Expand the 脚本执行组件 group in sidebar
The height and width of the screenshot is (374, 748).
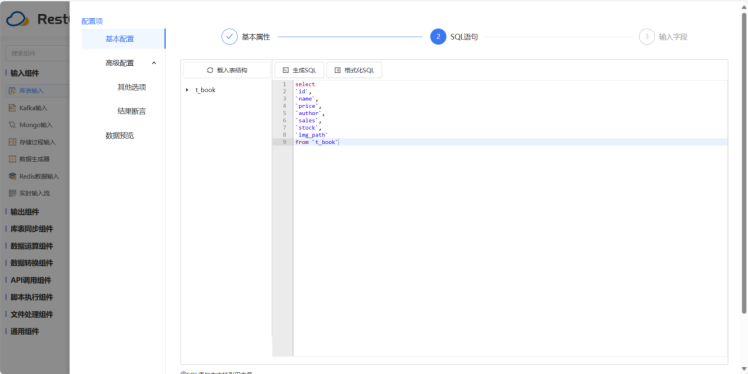pyautogui.click(x=31, y=297)
